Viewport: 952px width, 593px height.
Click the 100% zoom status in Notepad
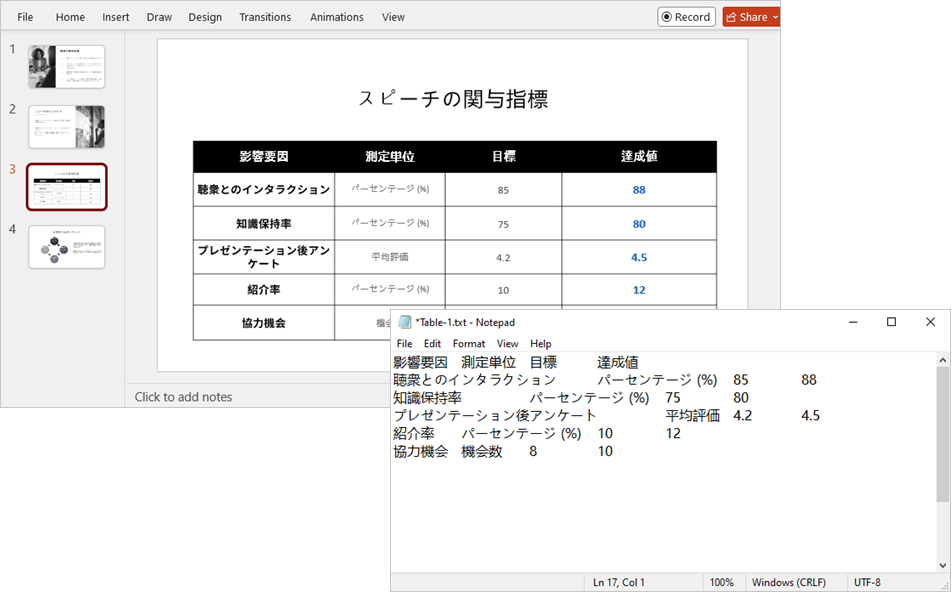click(x=721, y=582)
